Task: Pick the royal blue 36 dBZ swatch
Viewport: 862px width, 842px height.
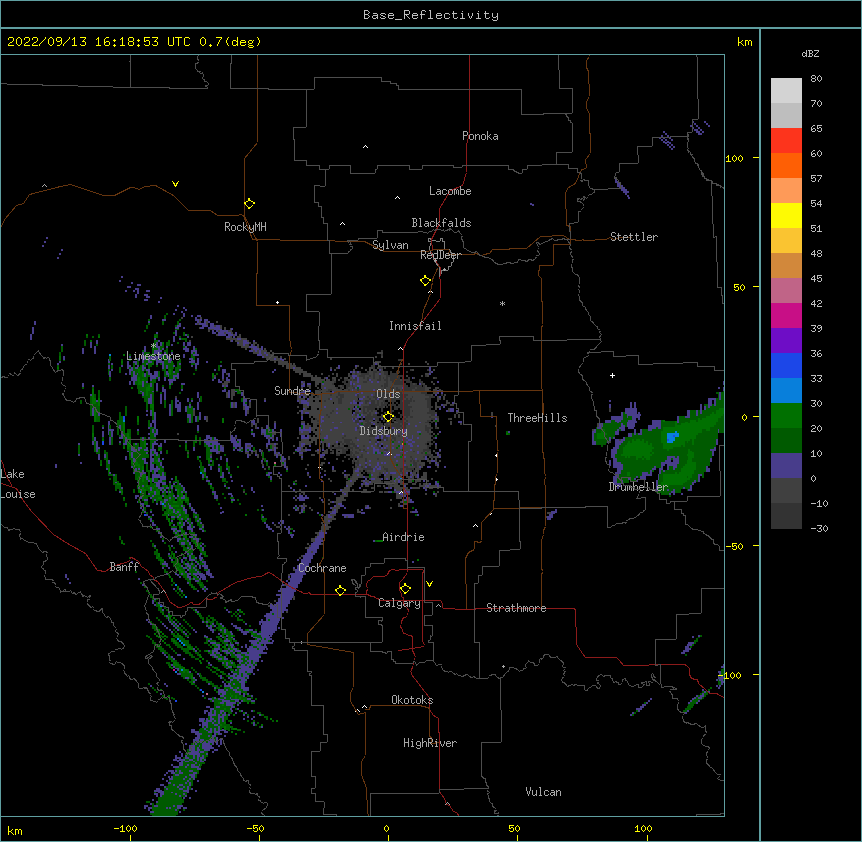Action: [x=786, y=365]
